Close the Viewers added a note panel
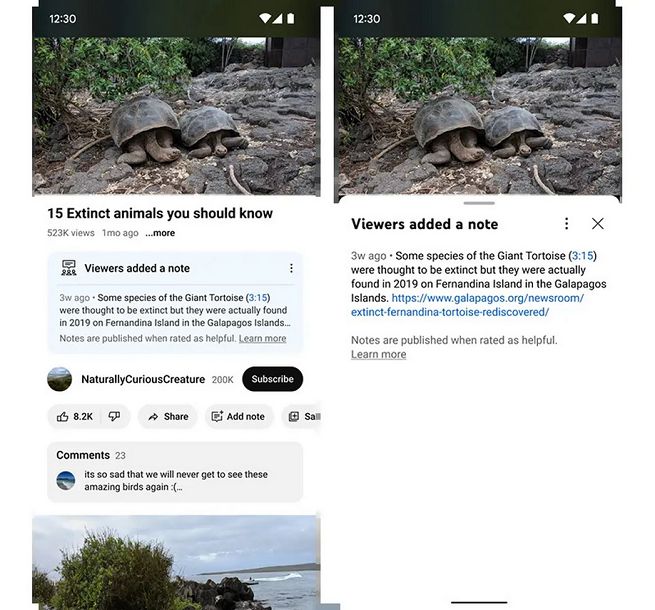 598,224
